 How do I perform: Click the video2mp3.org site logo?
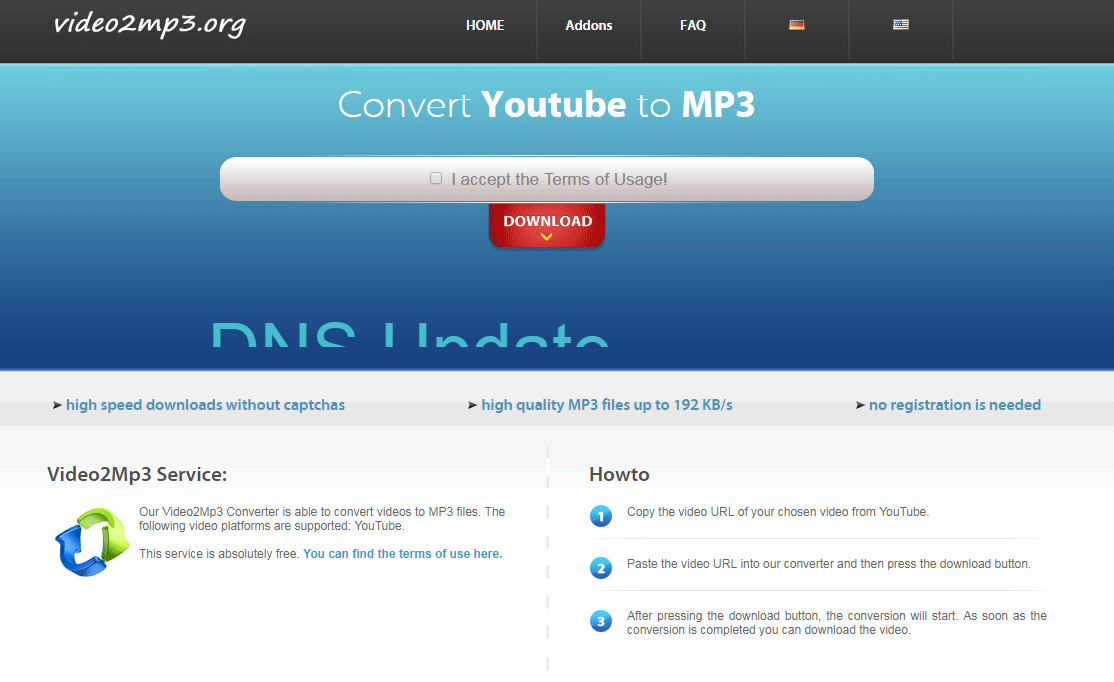pyautogui.click(x=149, y=25)
